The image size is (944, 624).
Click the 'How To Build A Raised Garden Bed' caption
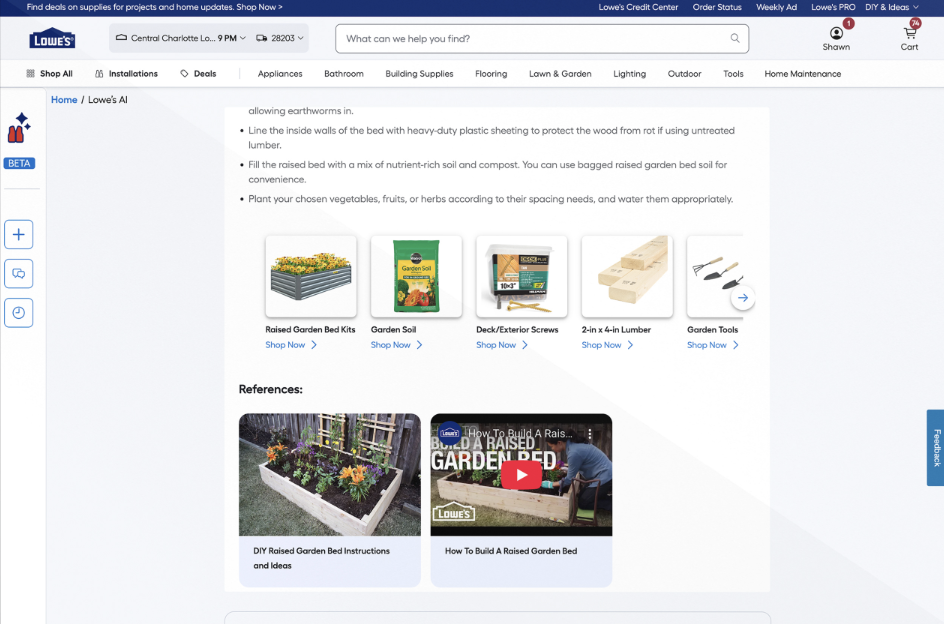(511, 551)
